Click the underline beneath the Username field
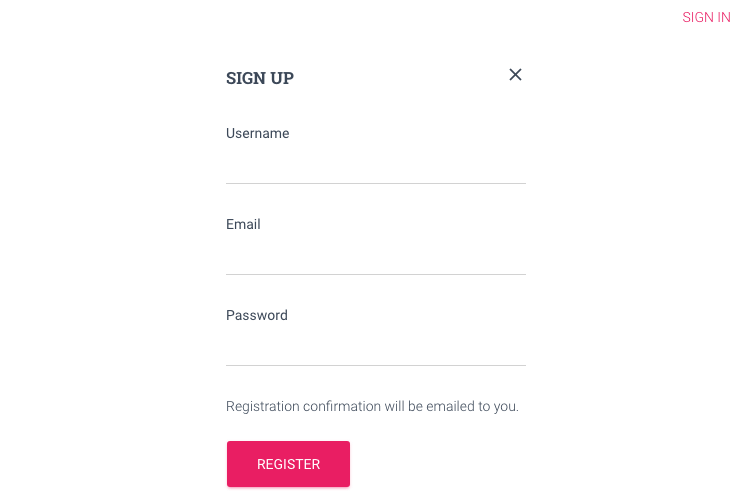Screen dimensions: 750x502 tap(375, 183)
